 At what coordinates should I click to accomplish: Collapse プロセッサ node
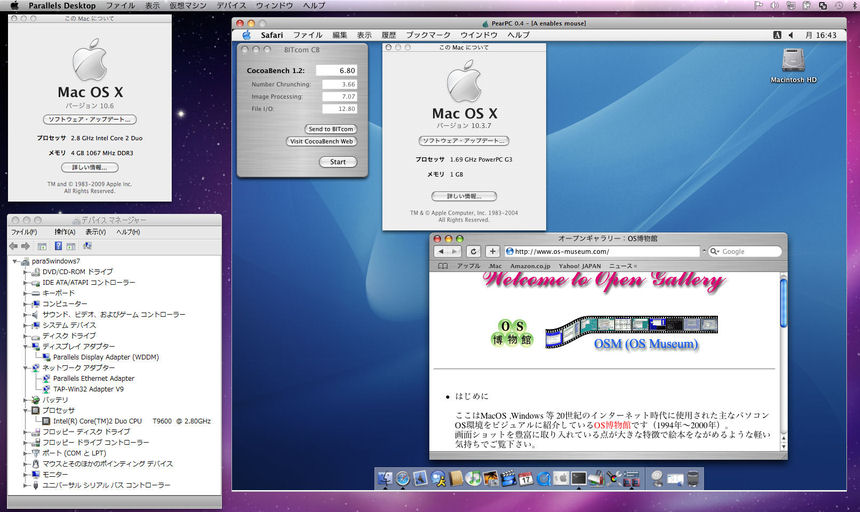pyautogui.click(x=25, y=410)
